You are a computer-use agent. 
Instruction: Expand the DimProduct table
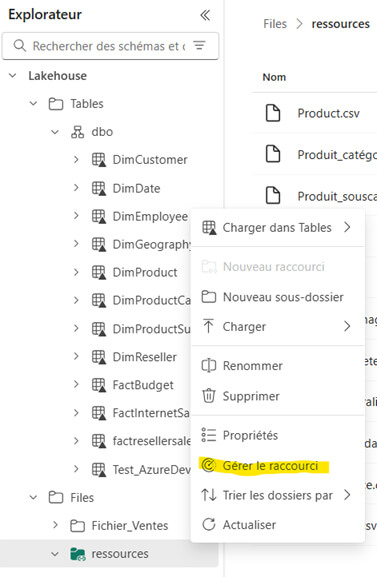click(x=76, y=272)
